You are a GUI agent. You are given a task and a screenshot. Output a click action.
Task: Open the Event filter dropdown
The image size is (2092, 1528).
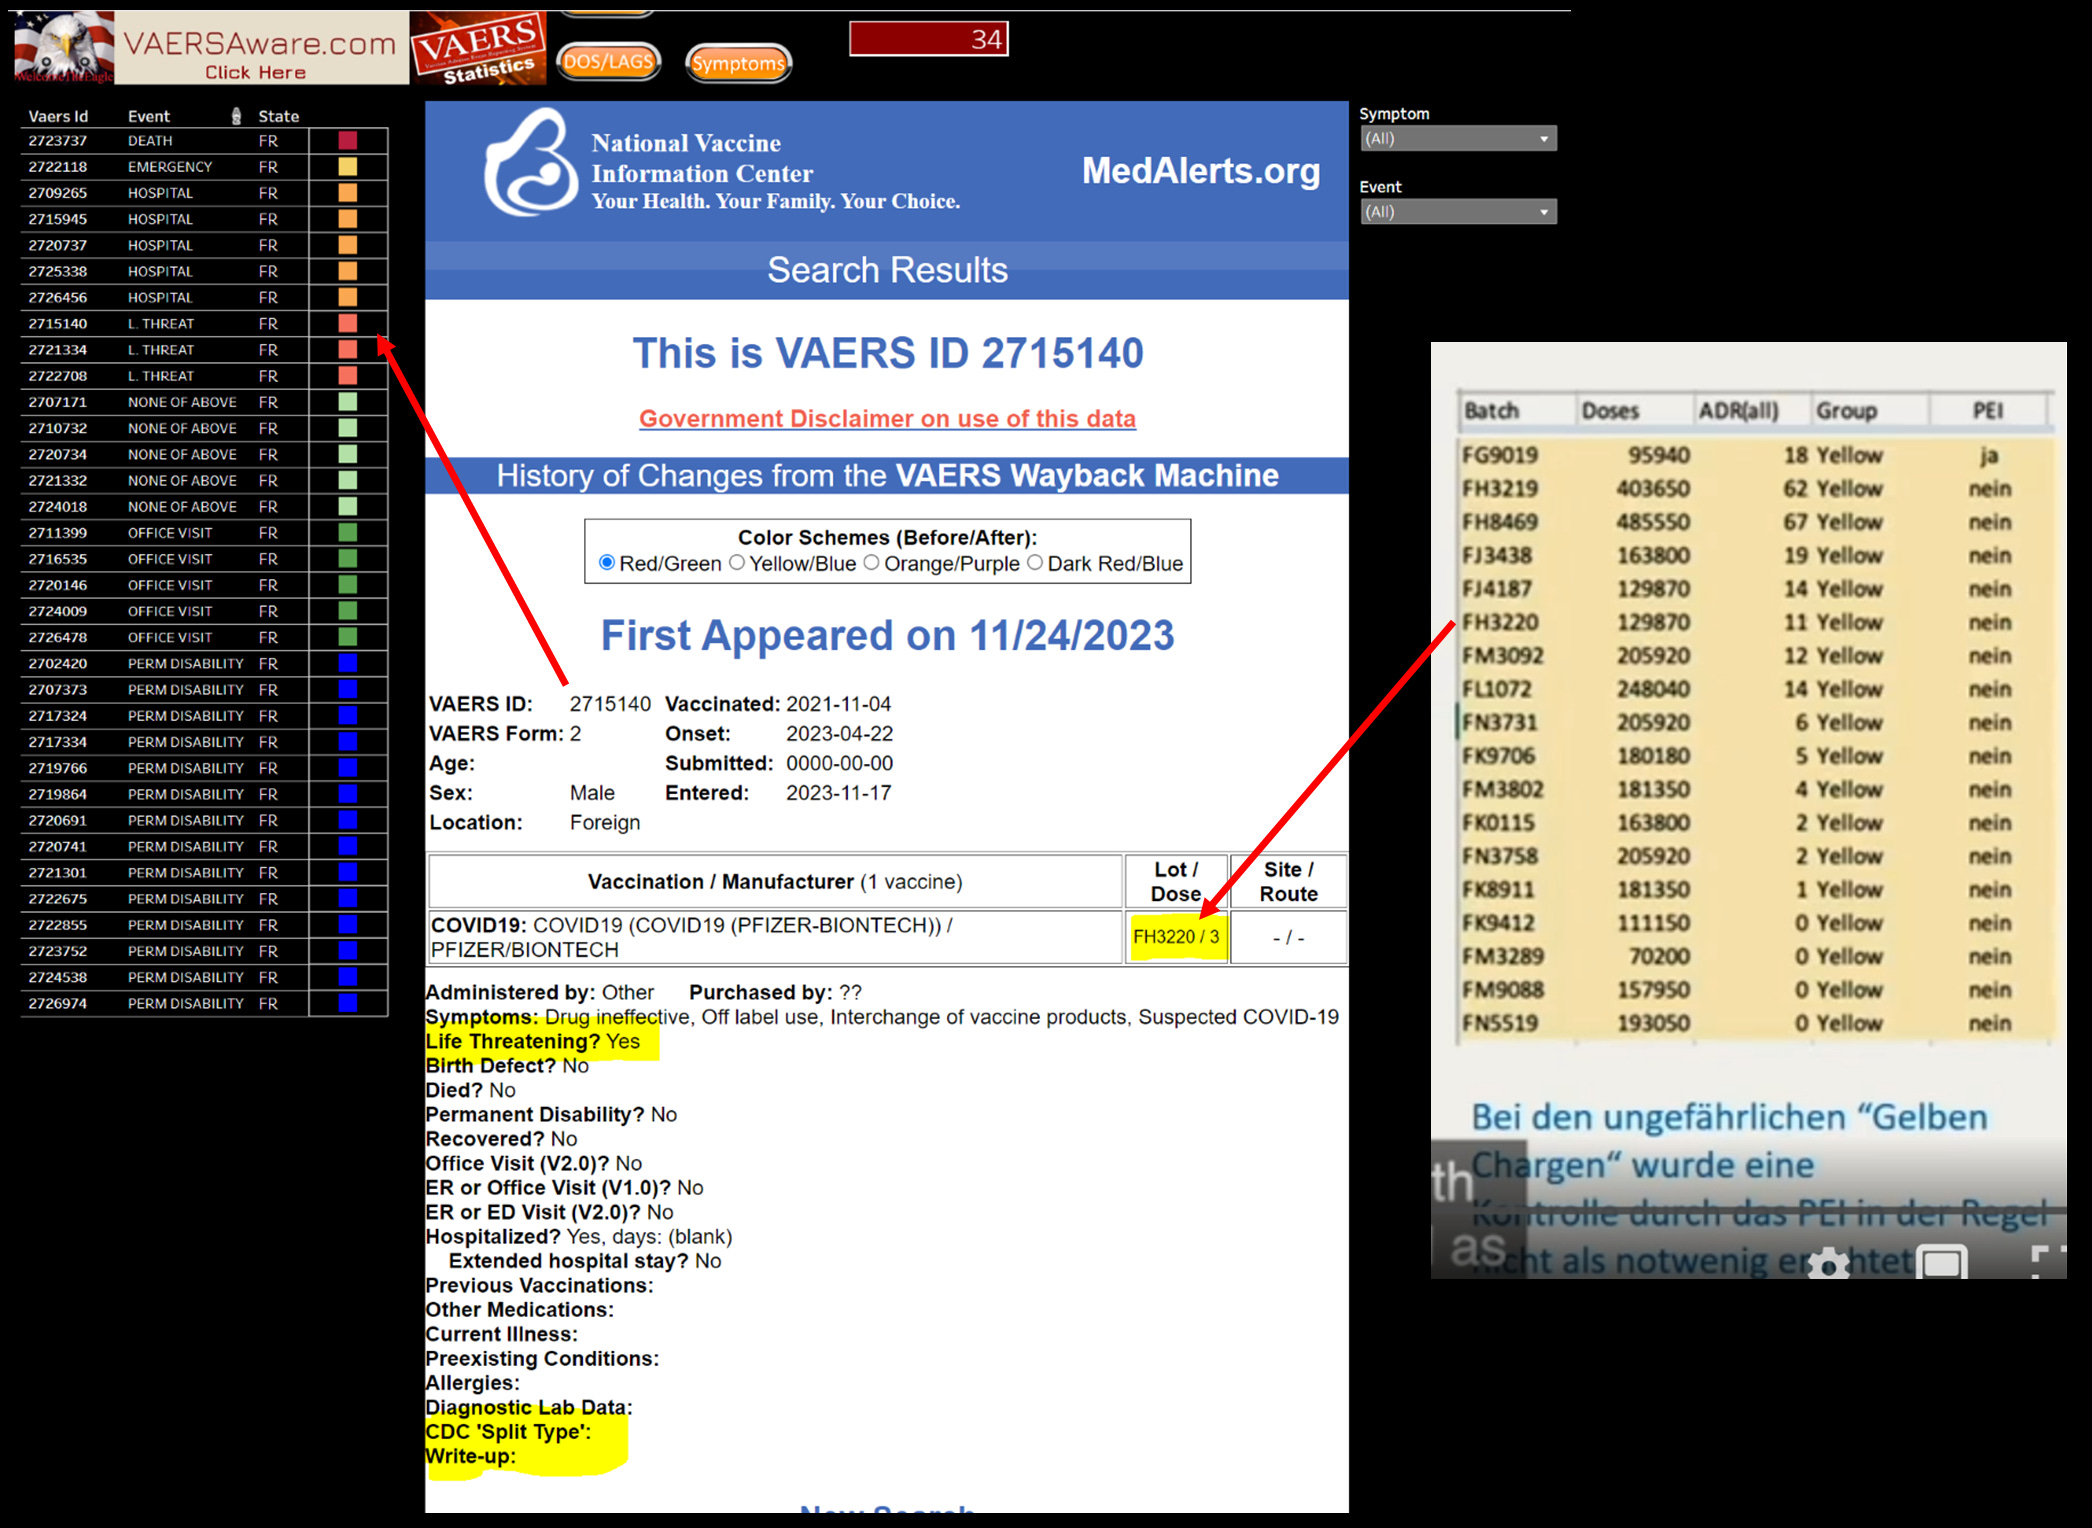click(1458, 212)
